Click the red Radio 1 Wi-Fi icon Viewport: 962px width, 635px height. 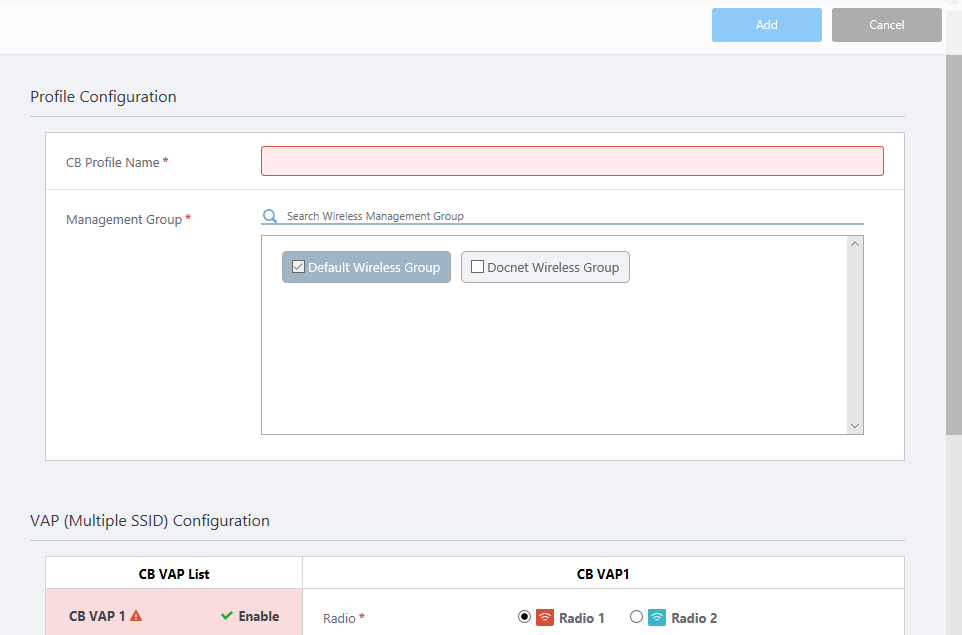click(545, 617)
